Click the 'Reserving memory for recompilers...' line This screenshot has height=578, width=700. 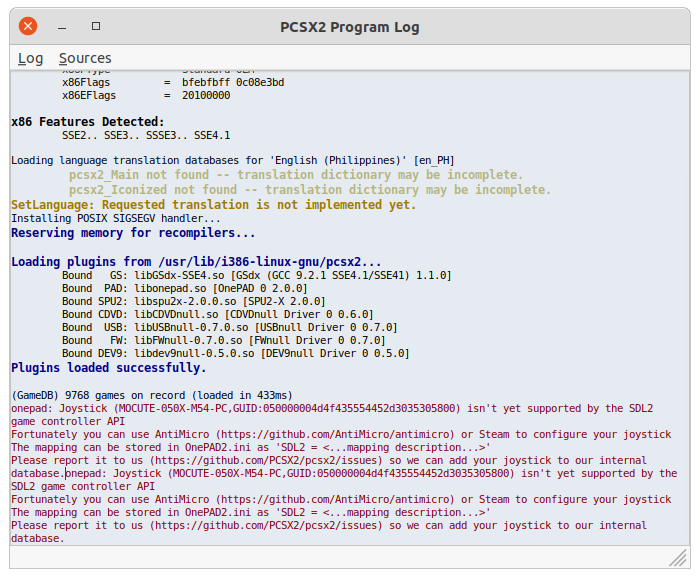133,233
